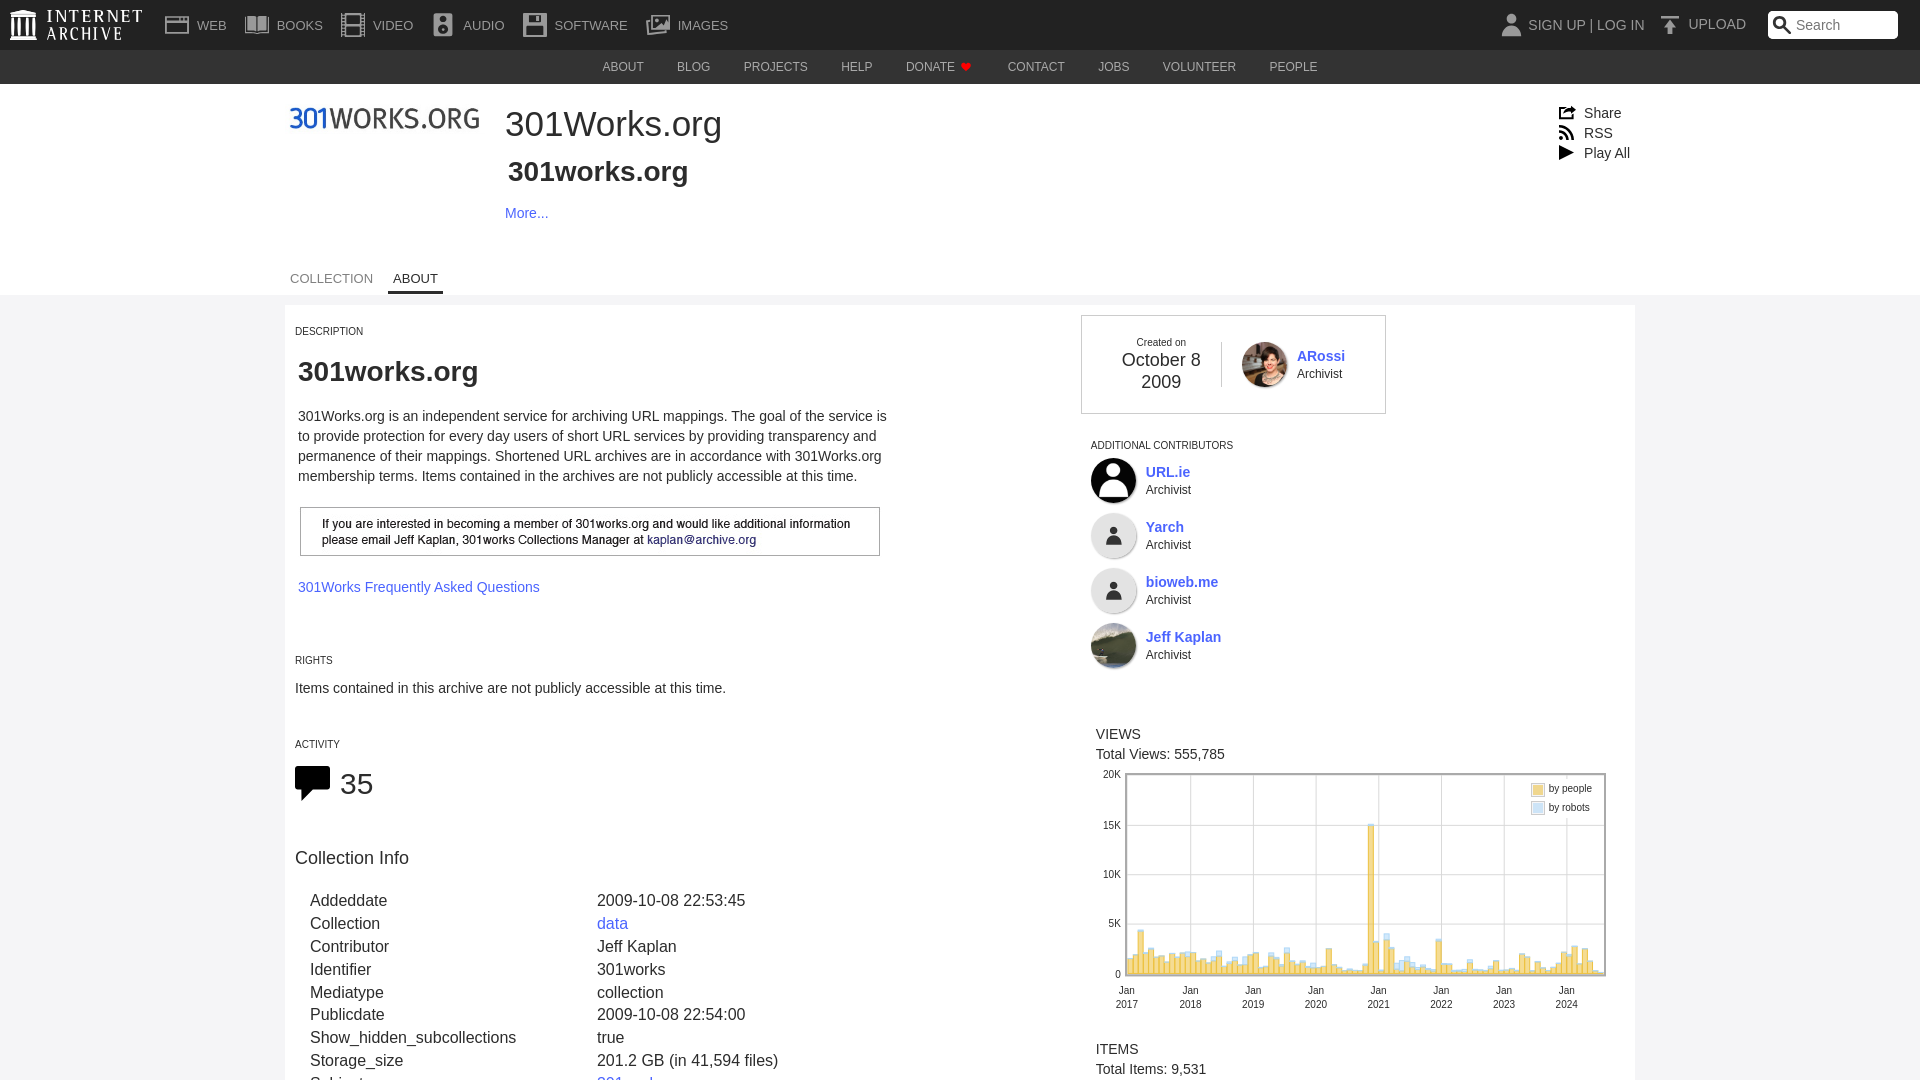The image size is (1920, 1080).
Task: Open the Video film-strip icon
Action: [353, 25]
